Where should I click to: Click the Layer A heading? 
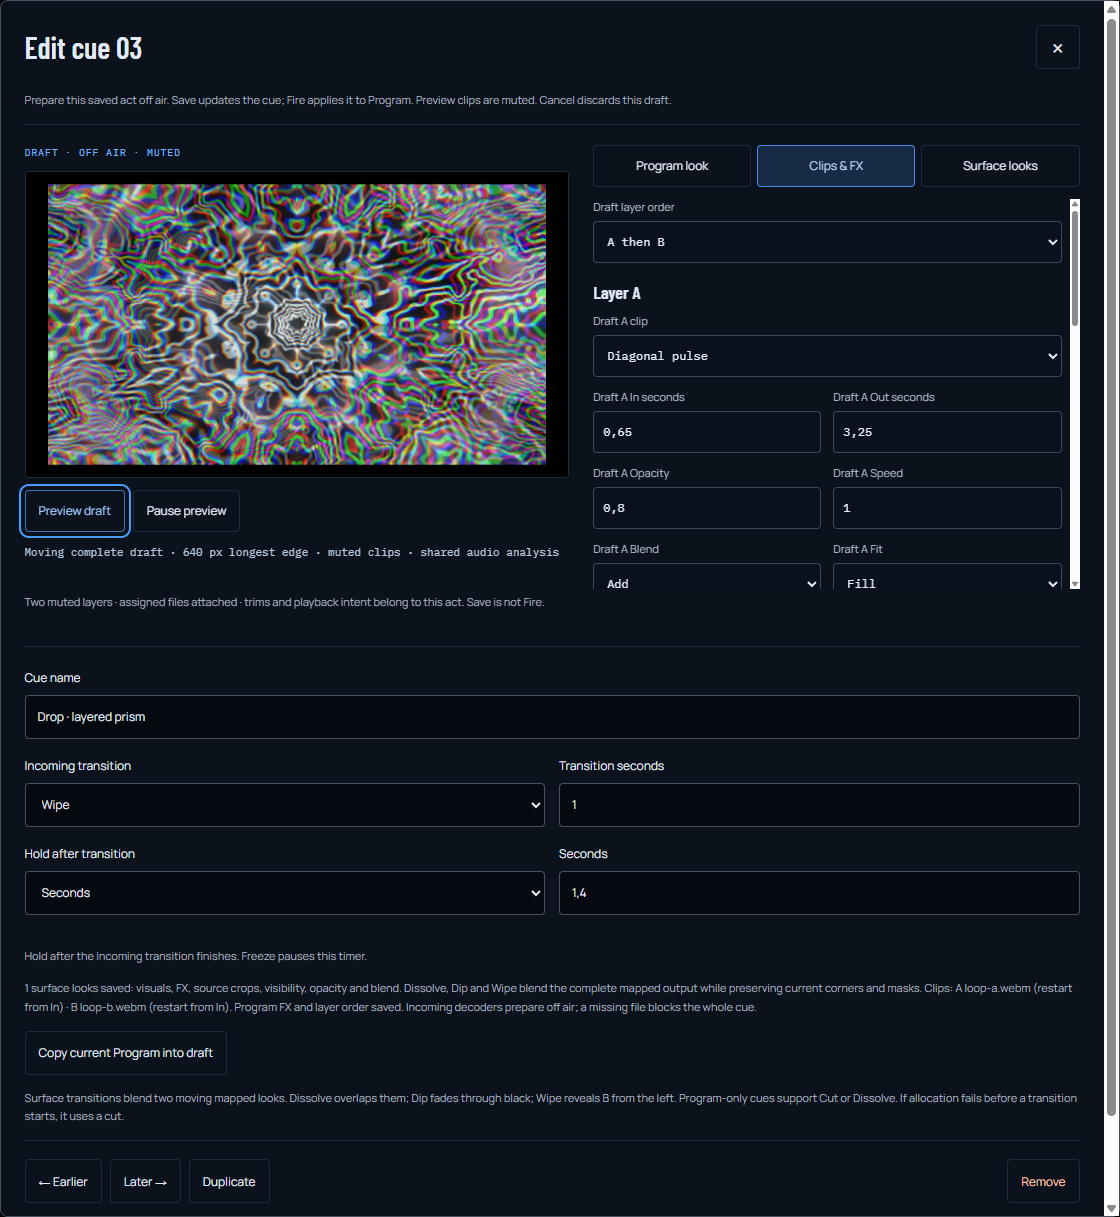[x=617, y=293]
